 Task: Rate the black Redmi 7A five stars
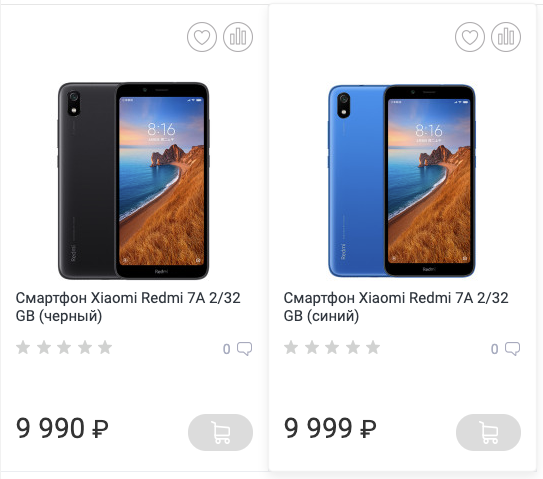coord(105,347)
